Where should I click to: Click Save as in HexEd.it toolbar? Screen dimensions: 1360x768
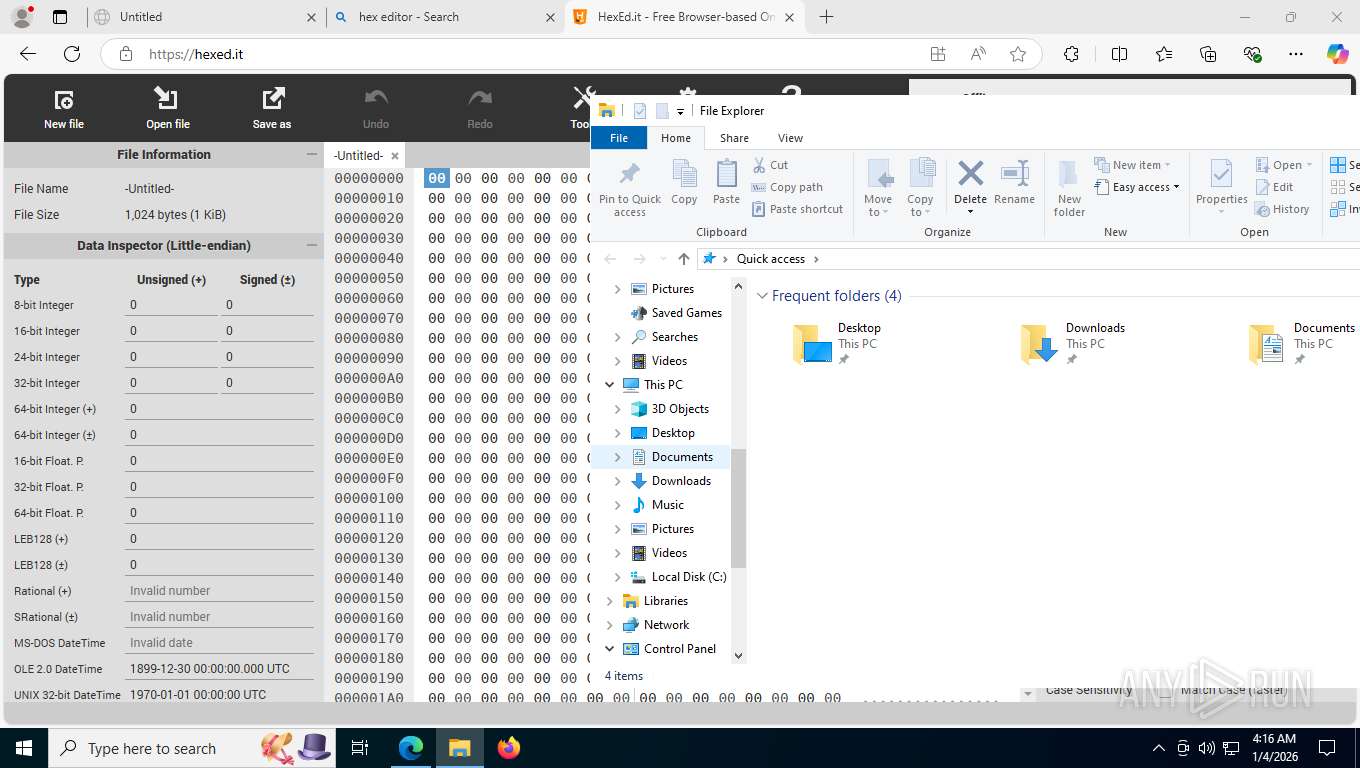coord(272,108)
